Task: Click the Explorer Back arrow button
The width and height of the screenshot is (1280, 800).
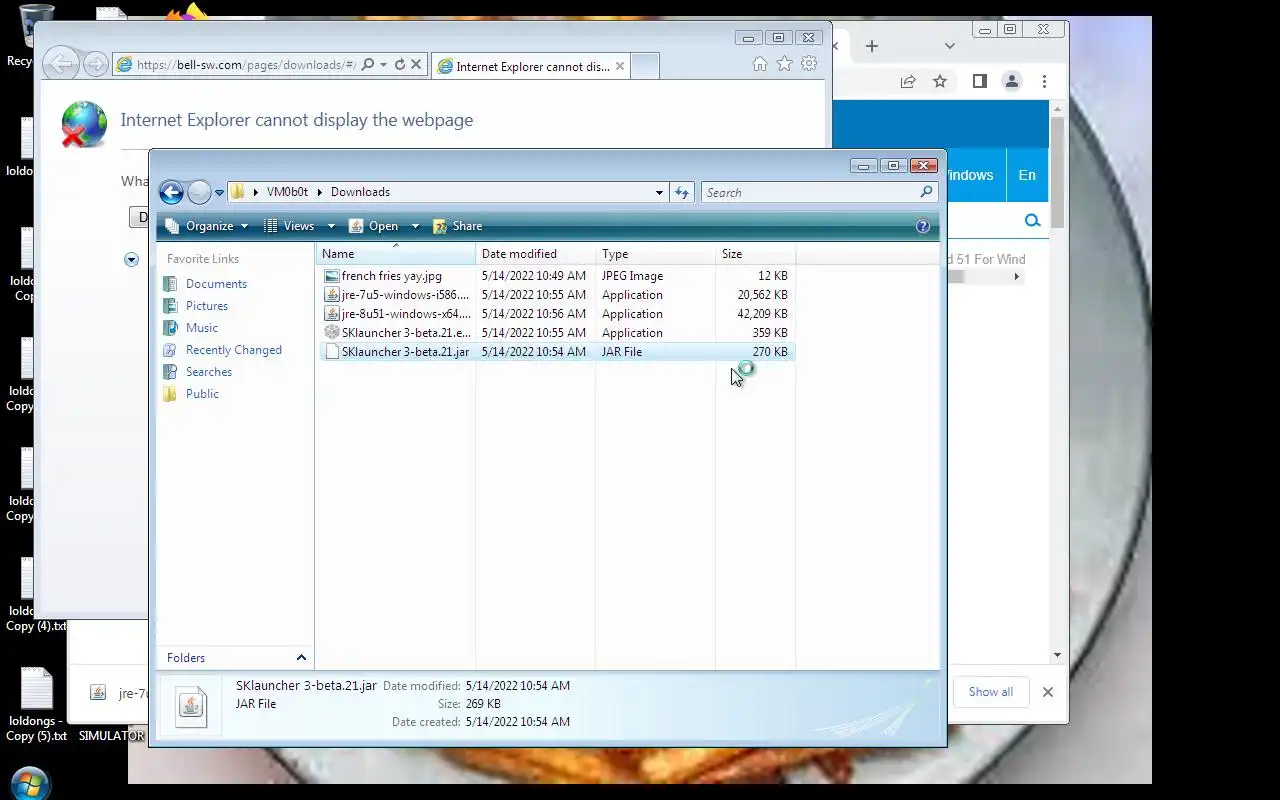Action: tap(171, 192)
